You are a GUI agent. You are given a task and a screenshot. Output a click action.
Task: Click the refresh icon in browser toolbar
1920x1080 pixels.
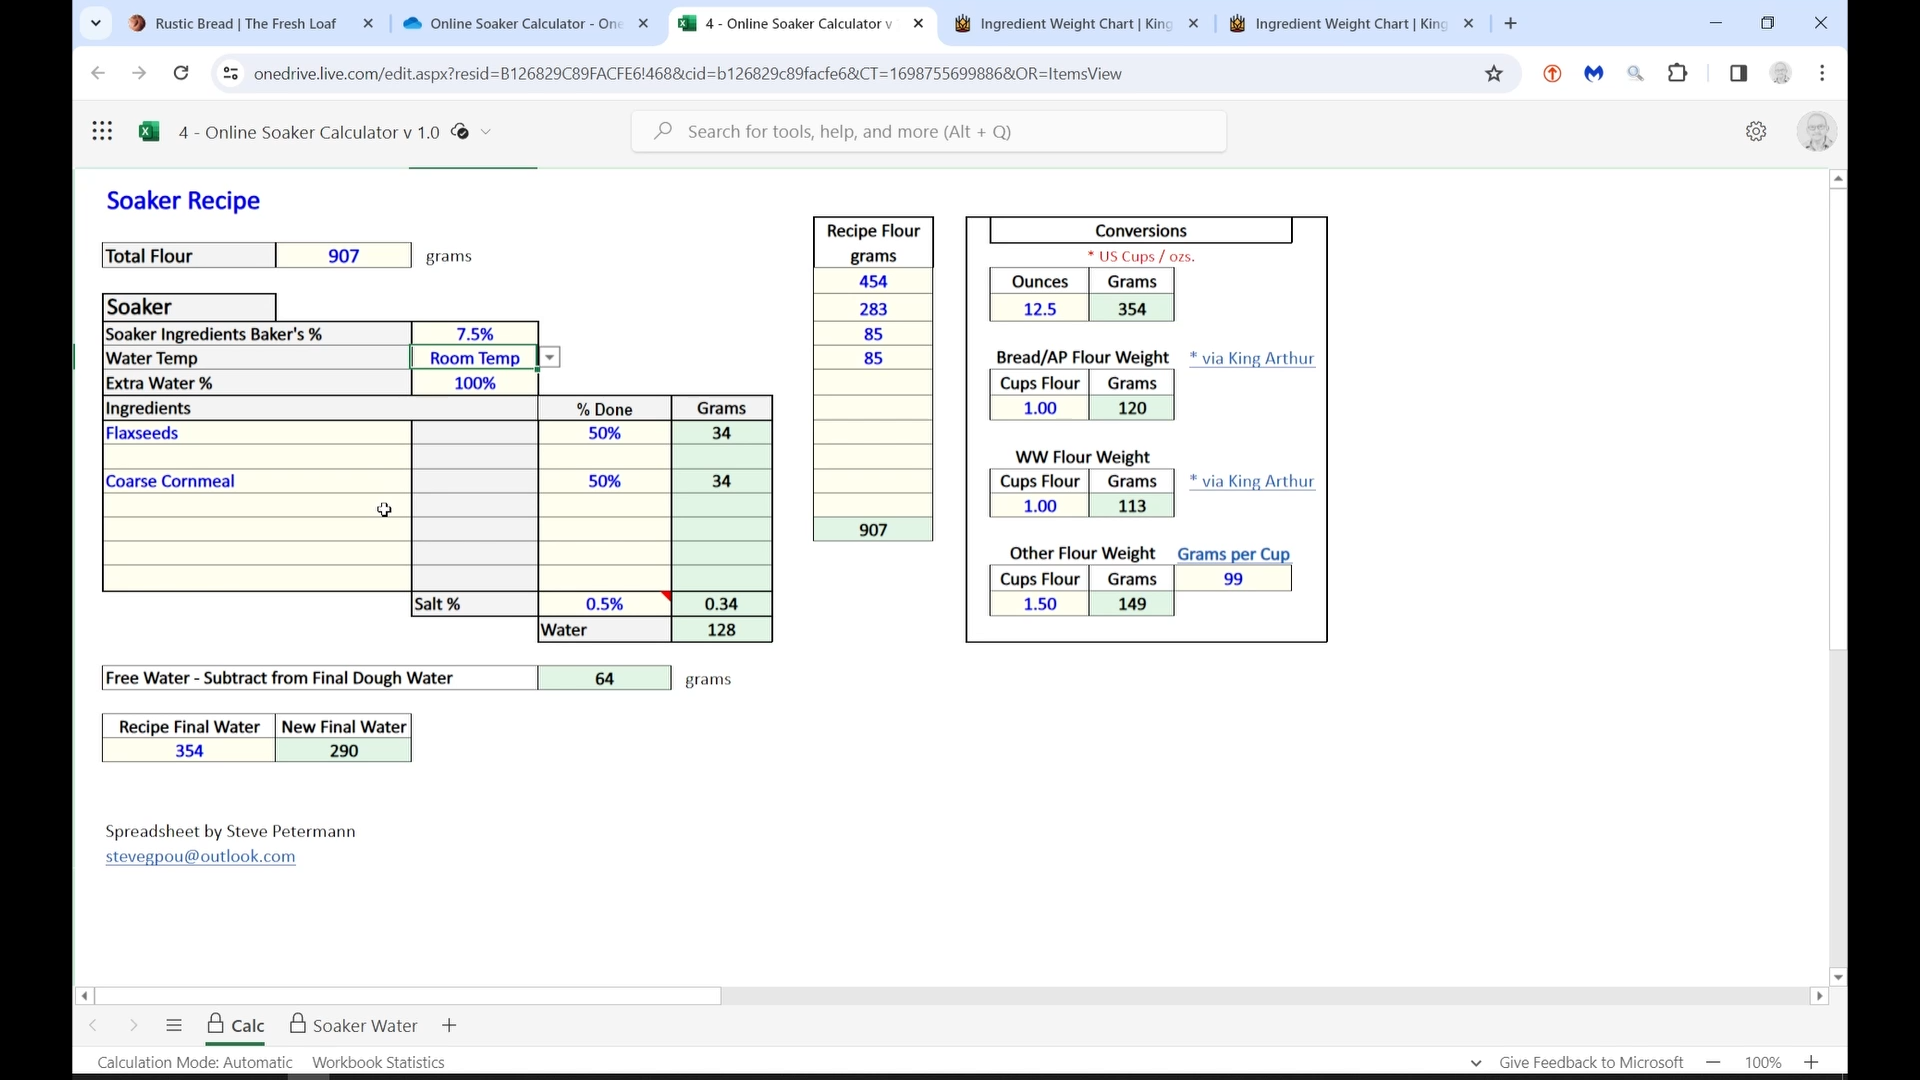pyautogui.click(x=182, y=73)
